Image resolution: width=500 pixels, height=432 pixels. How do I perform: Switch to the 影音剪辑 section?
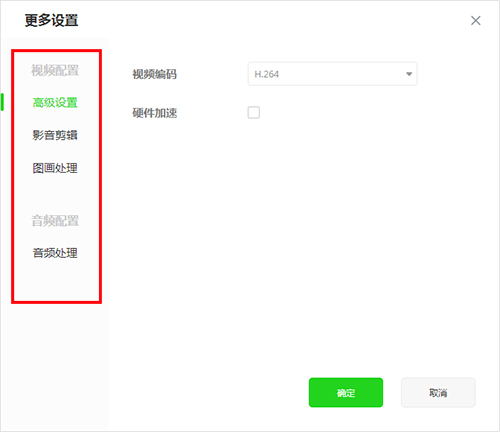coord(55,135)
